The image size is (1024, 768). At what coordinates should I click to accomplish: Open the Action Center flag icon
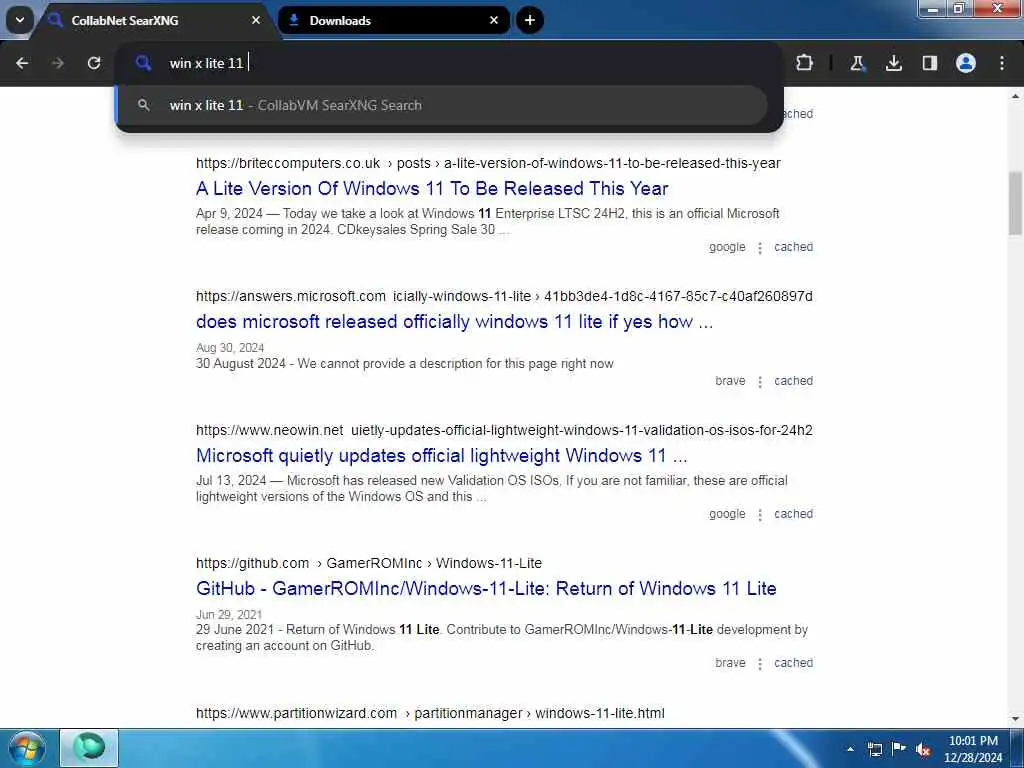coord(899,748)
